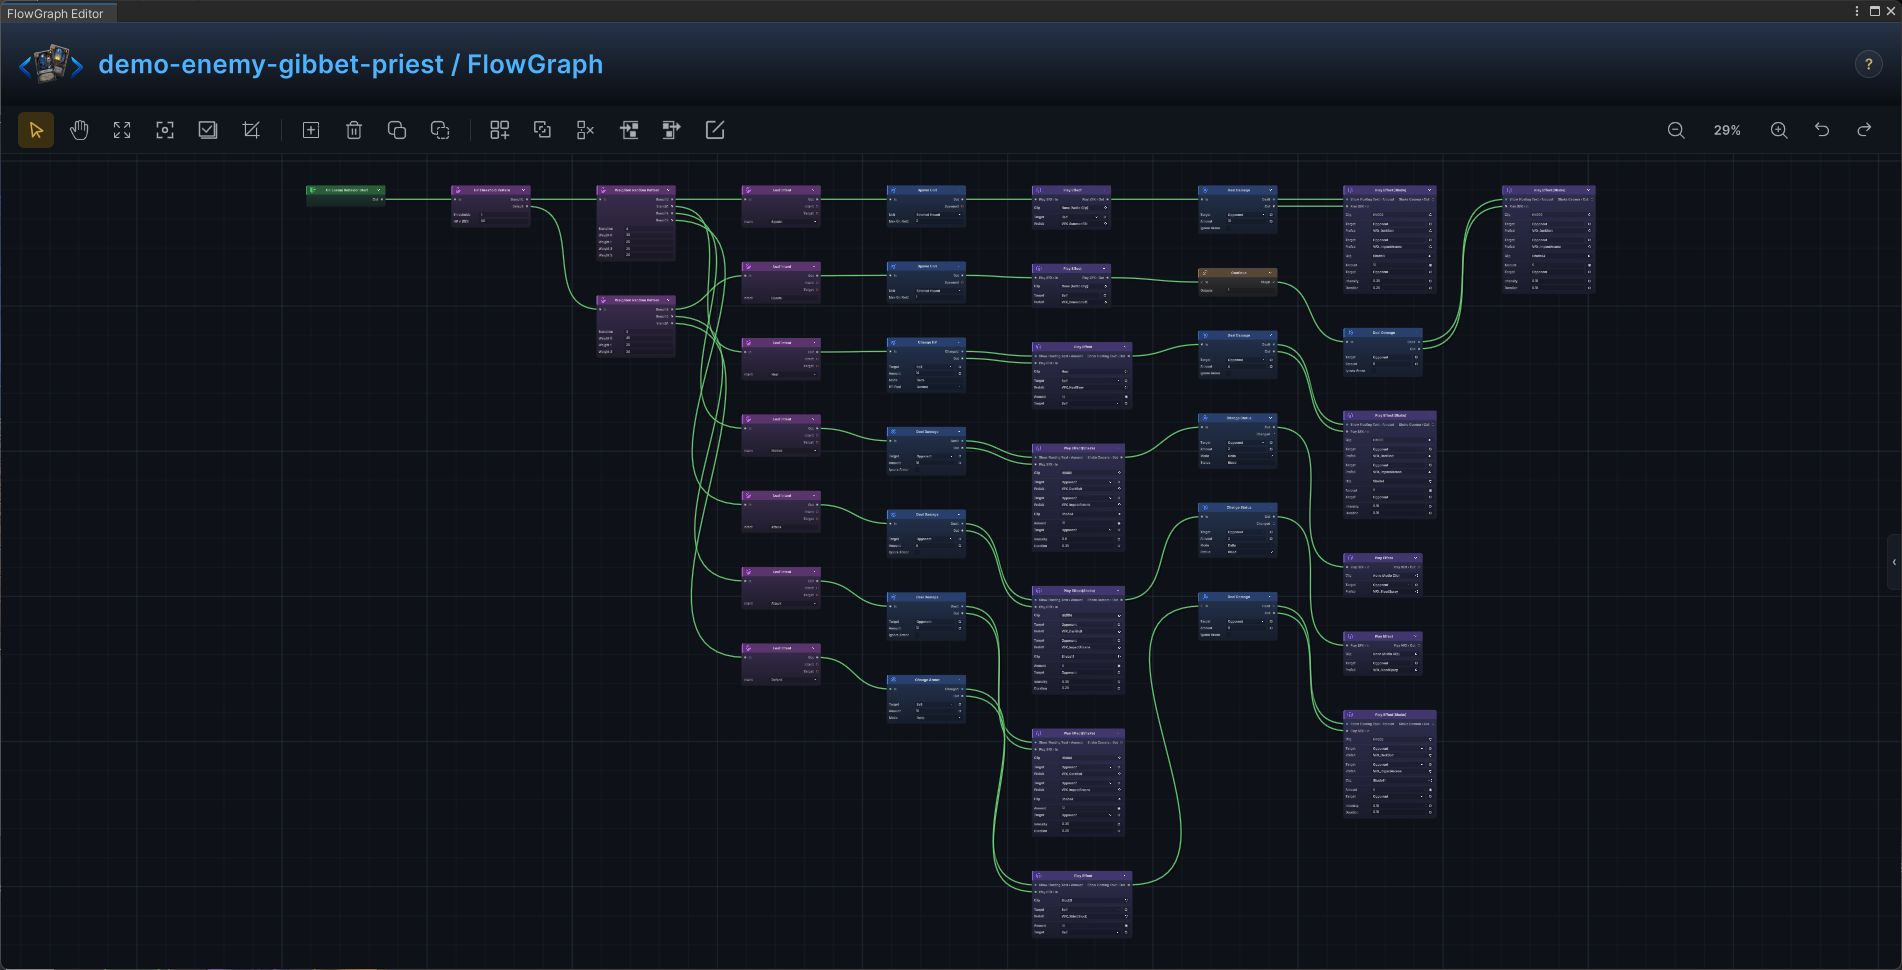Collapse the green start node chevron

[379, 190]
